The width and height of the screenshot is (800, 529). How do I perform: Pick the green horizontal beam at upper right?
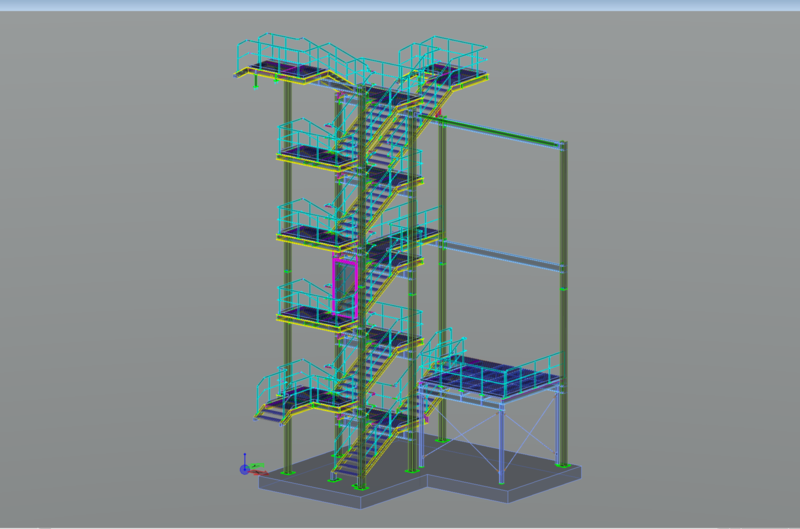pyautogui.click(x=500, y=133)
